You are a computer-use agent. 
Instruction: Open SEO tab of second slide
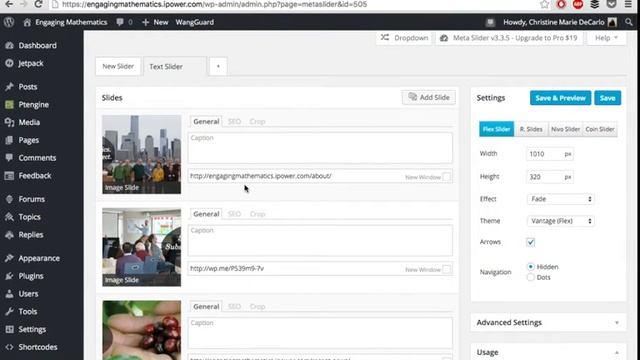(x=234, y=214)
